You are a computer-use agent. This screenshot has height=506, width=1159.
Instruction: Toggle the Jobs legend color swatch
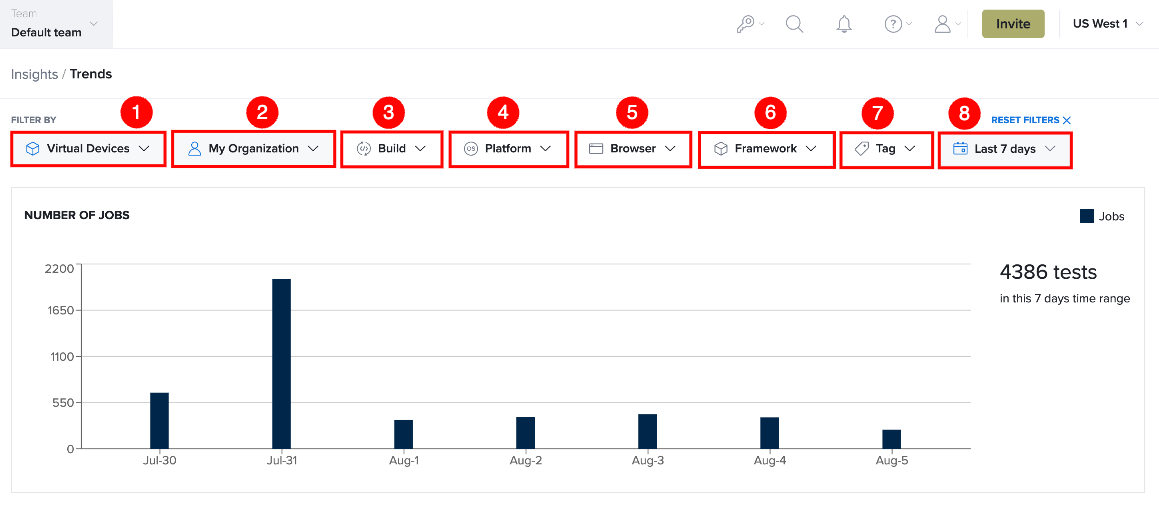(1087, 216)
